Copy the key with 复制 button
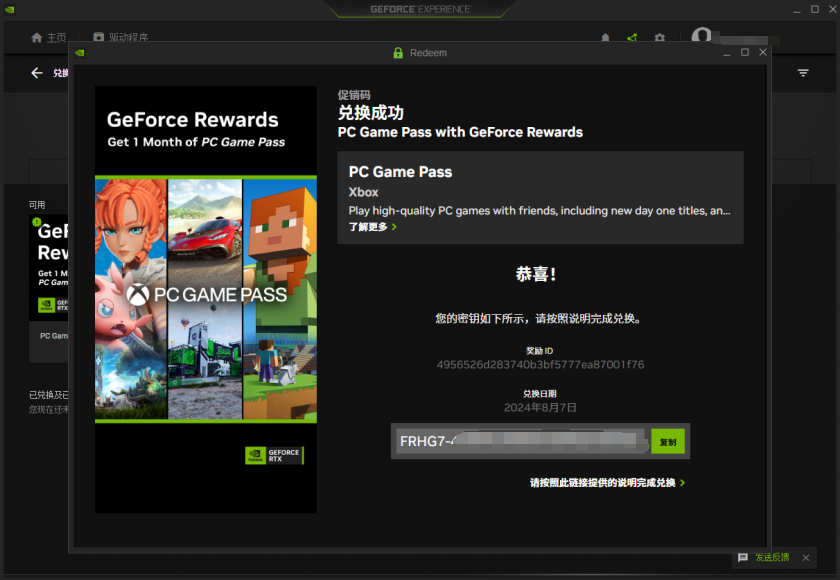This screenshot has height=580, width=840. (668, 441)
